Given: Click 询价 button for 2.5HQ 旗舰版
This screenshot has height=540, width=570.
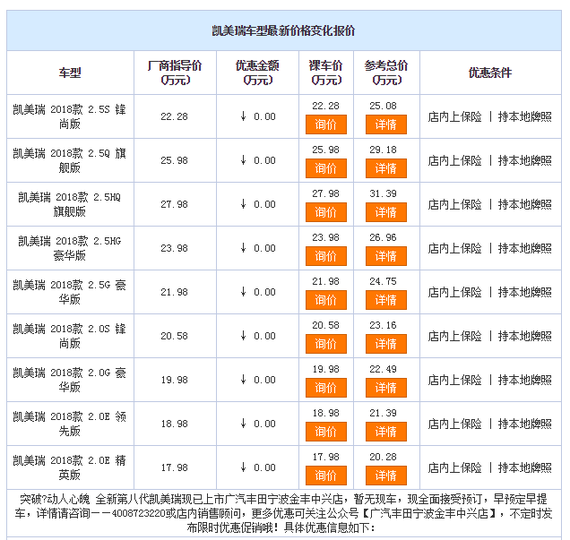Looking at the screenshot, I should point(326,212).
